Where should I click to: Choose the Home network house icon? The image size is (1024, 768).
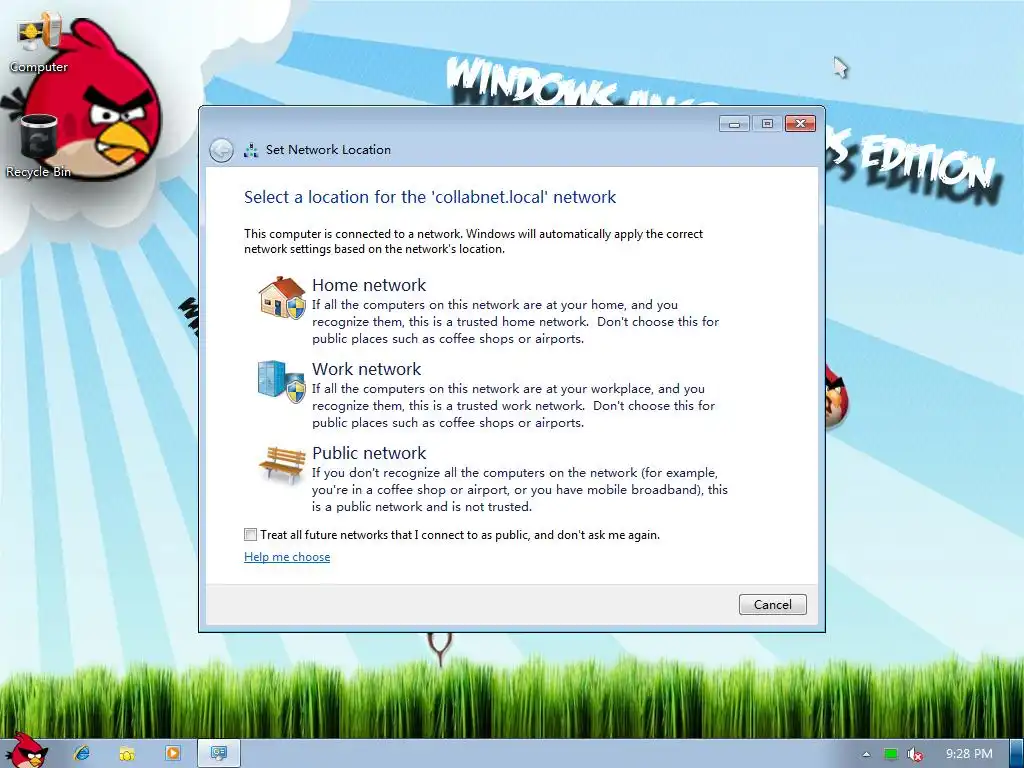282,298
